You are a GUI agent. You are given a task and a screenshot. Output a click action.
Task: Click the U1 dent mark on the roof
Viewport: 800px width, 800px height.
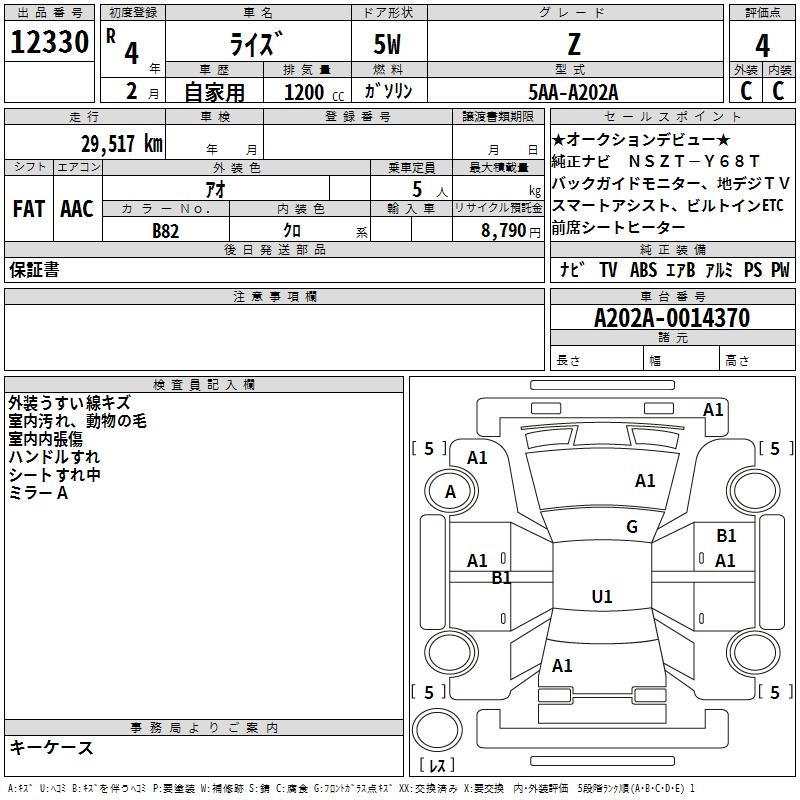pyautogui.click(x=601, y=597)
